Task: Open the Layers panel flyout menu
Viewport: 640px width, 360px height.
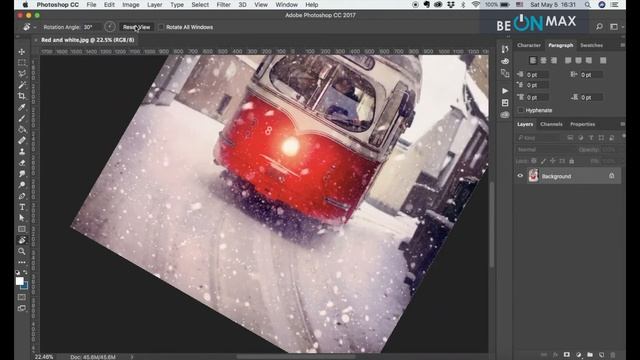Action: (x=622, y=124)
